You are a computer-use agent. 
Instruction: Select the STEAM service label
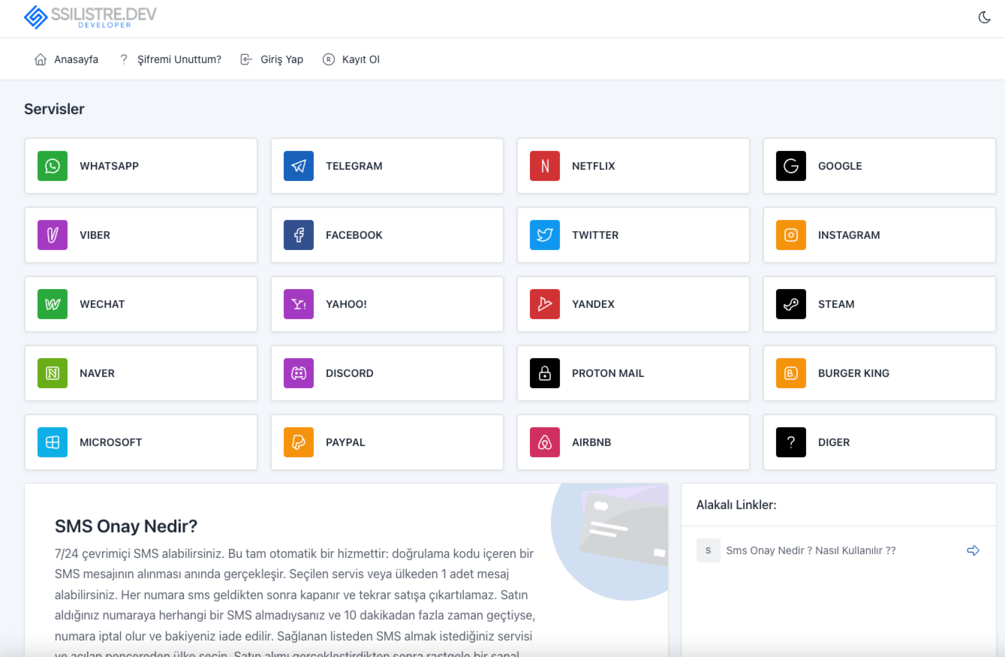(836, 304)
